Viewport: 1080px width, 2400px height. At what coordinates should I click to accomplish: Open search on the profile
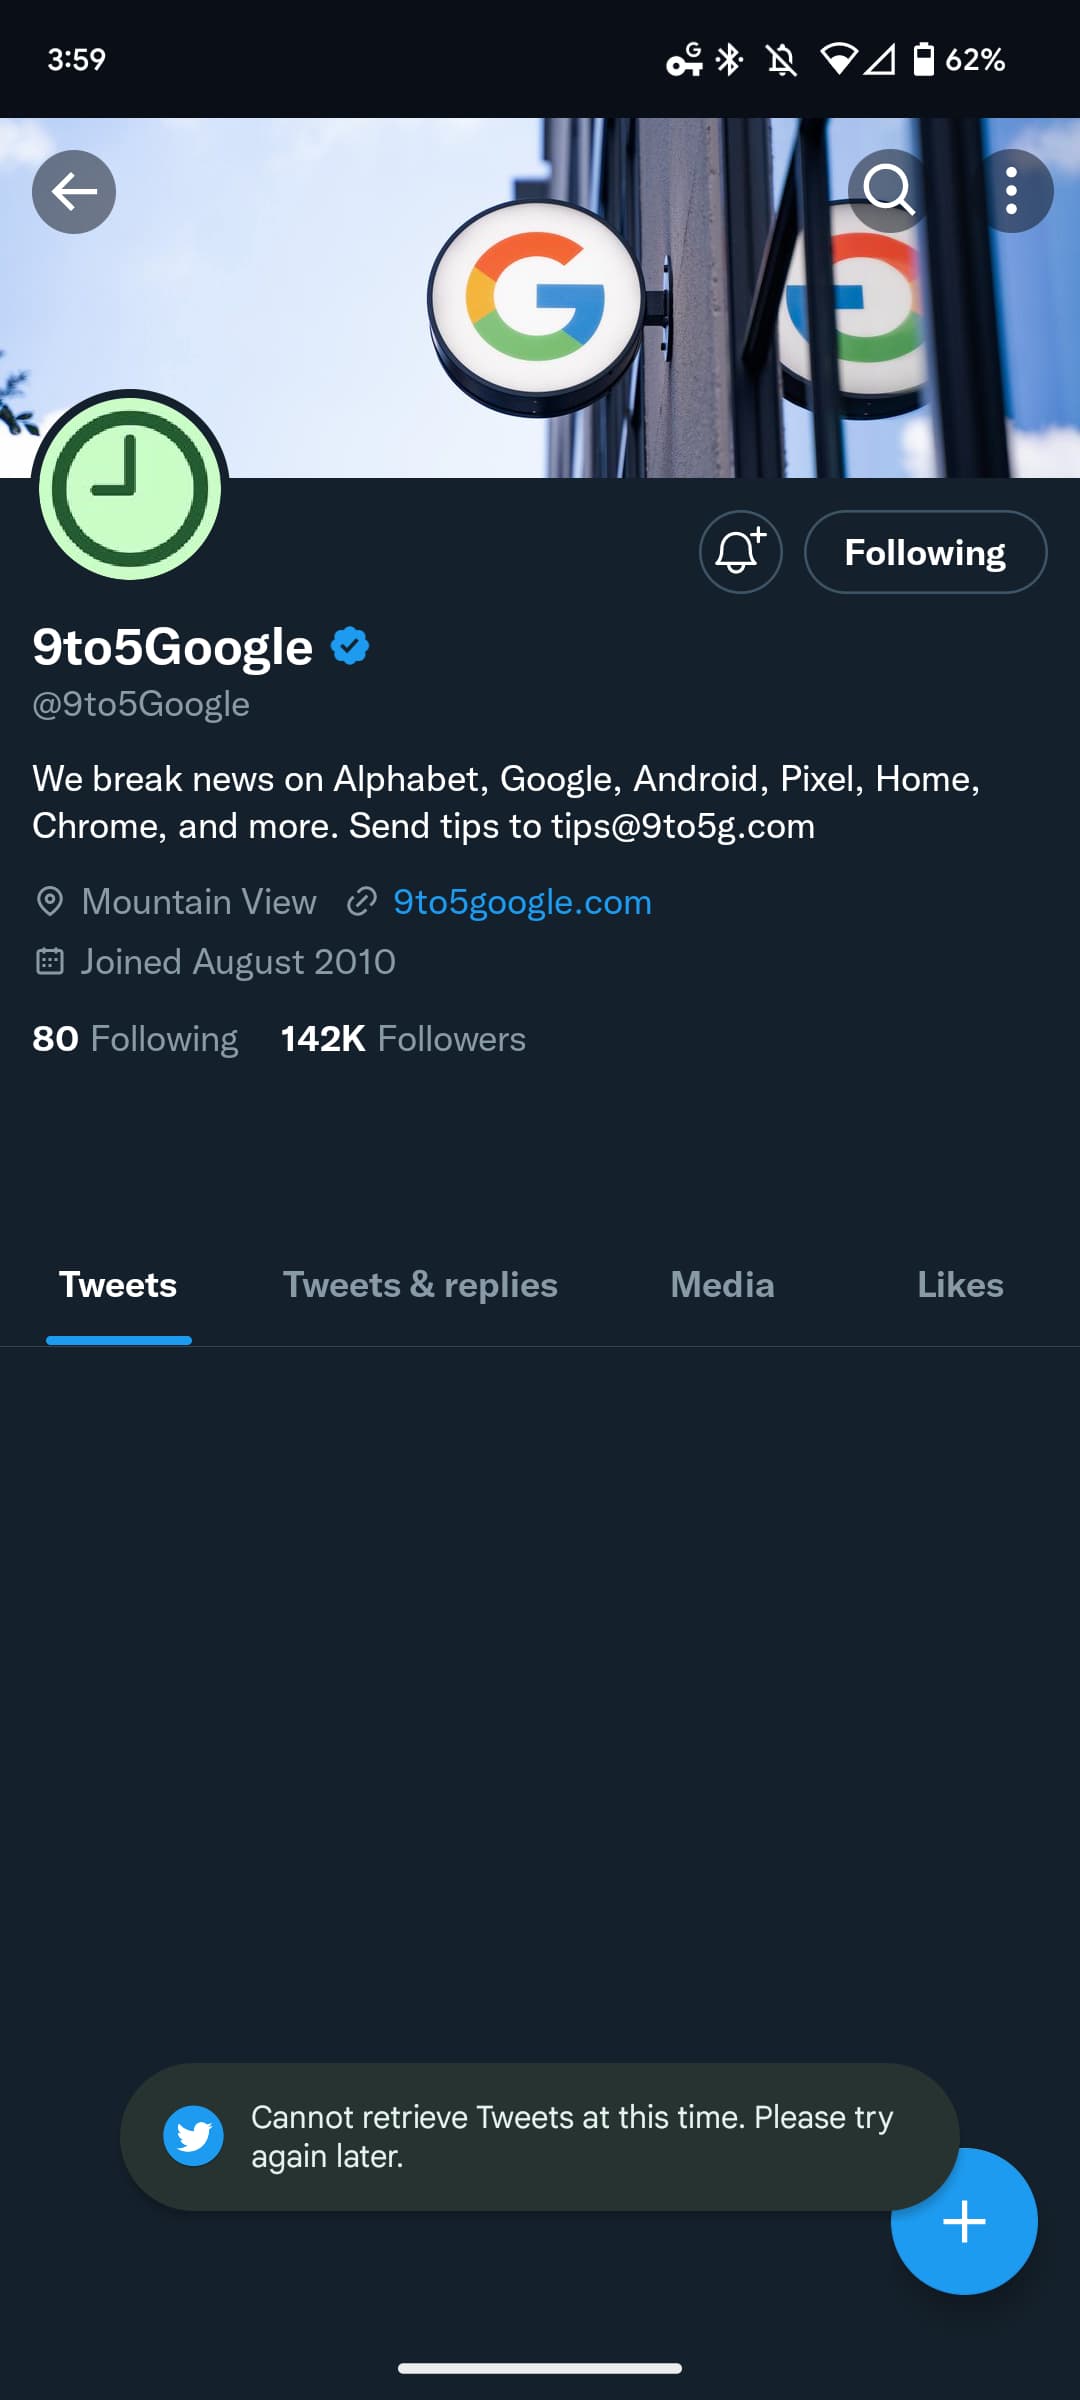[888, 190]
